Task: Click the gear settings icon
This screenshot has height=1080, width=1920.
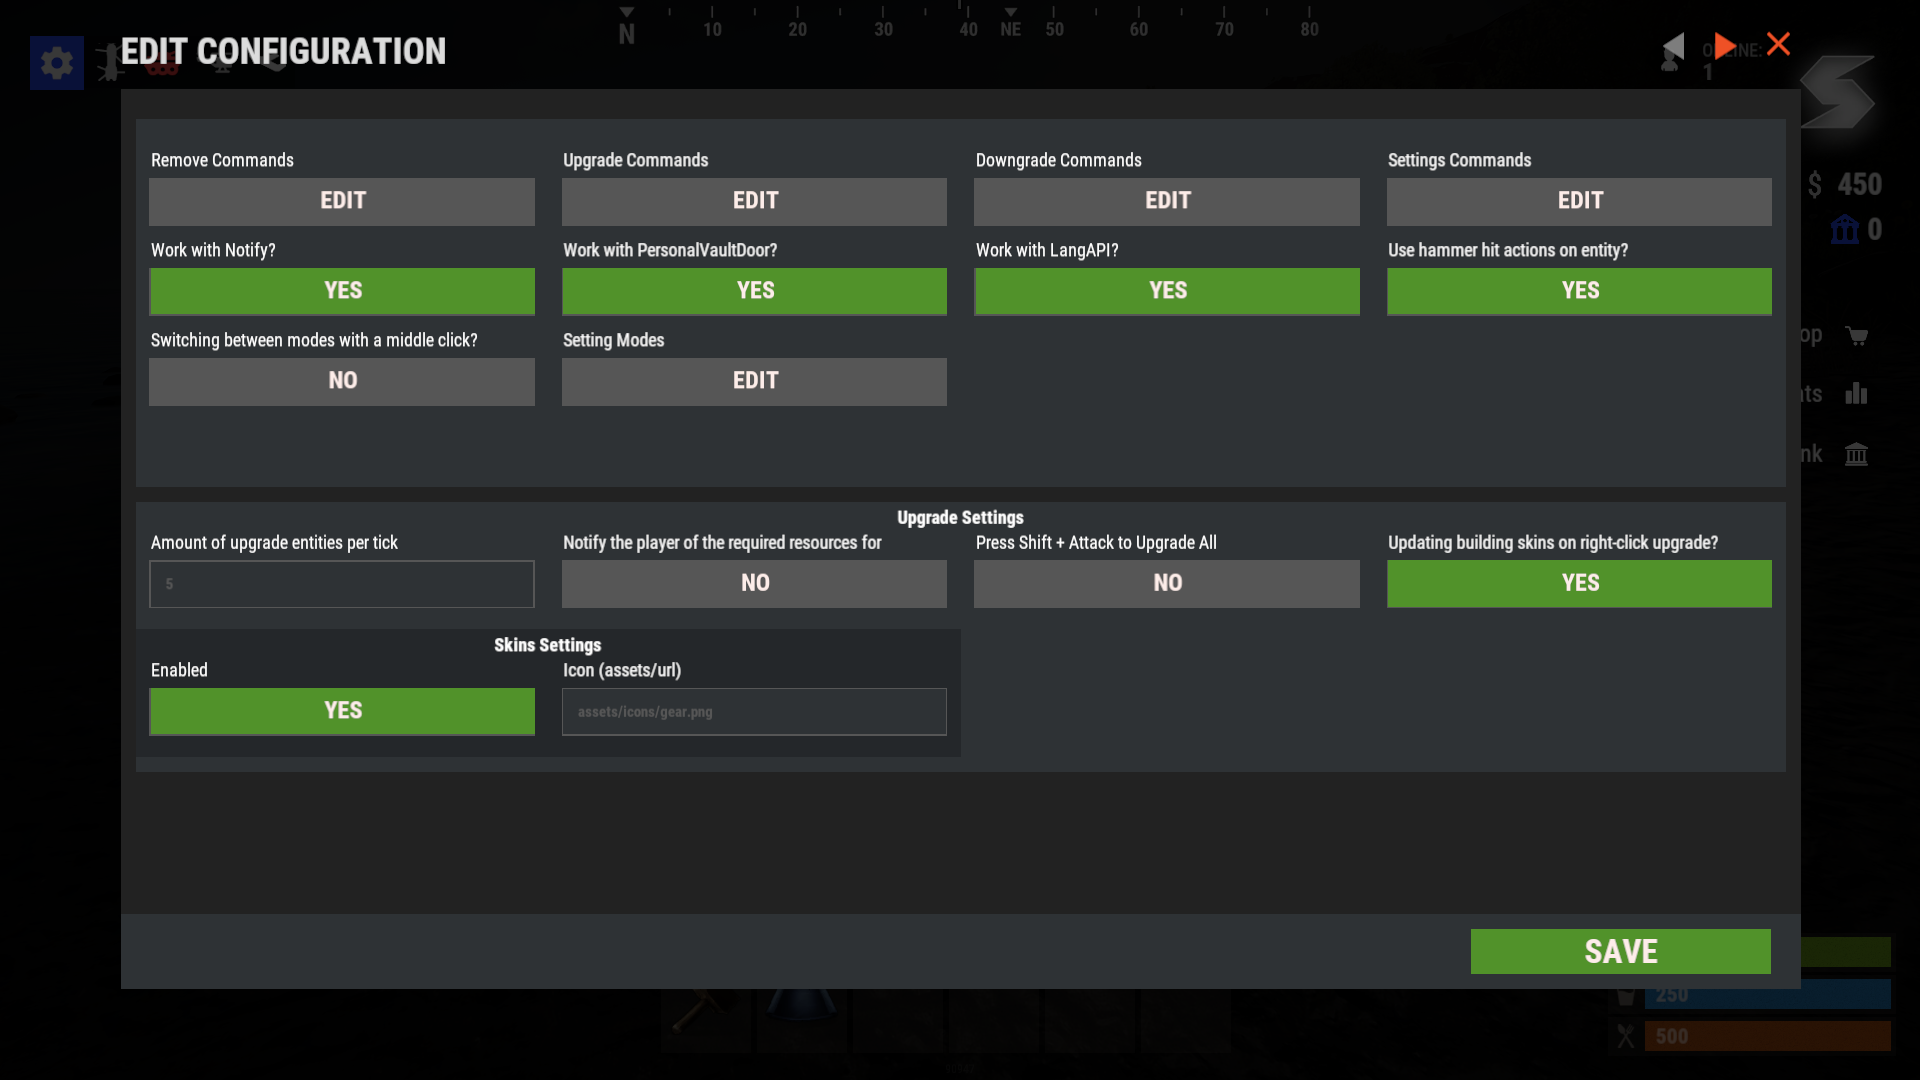Action: (x=56, y=63)
